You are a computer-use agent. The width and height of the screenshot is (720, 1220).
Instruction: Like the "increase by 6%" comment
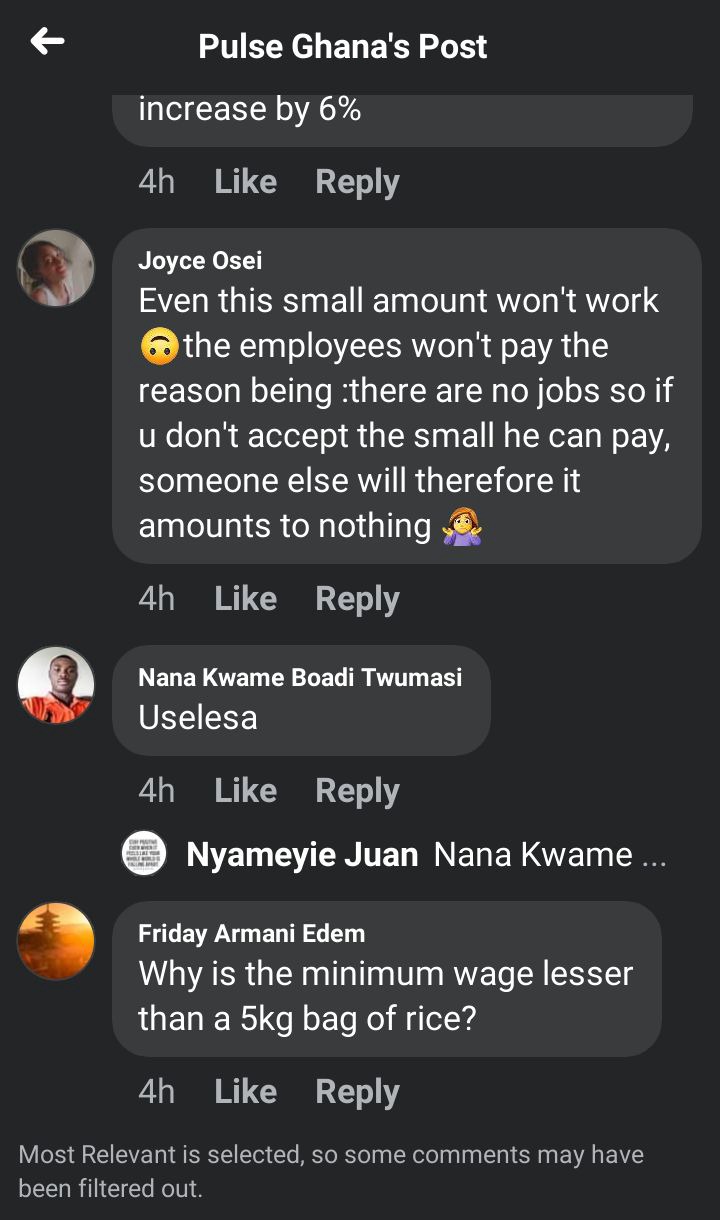(245, 181)
